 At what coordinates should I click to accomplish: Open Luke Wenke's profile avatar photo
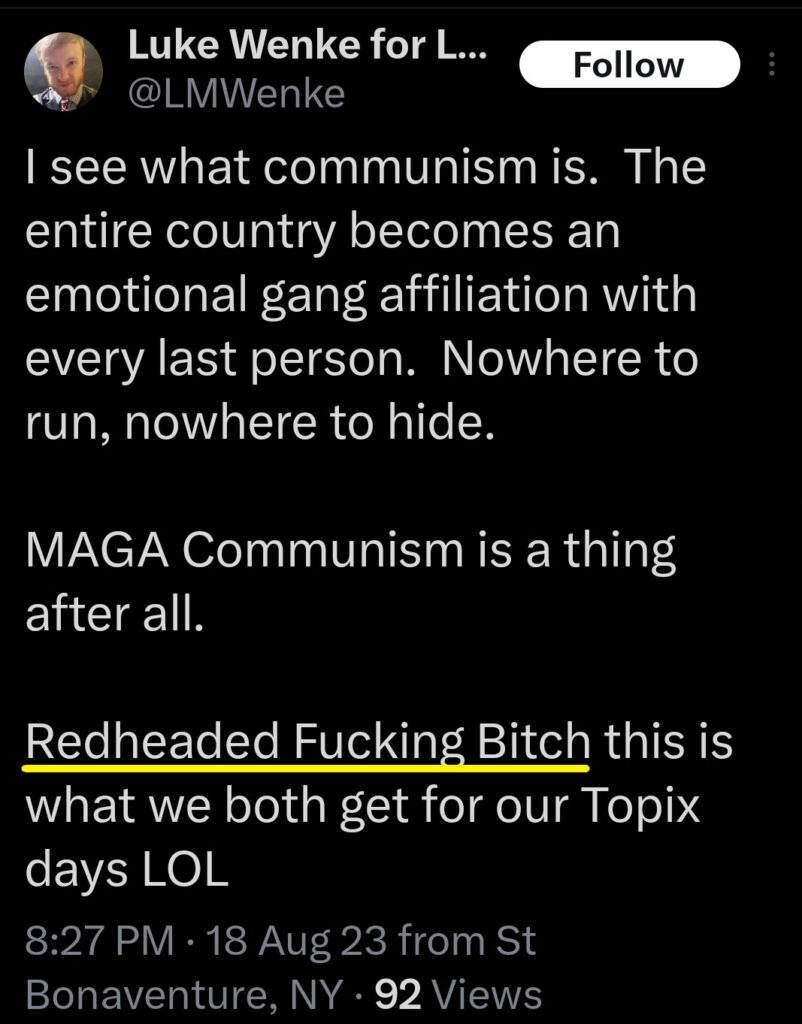click(x=63, y=72)
